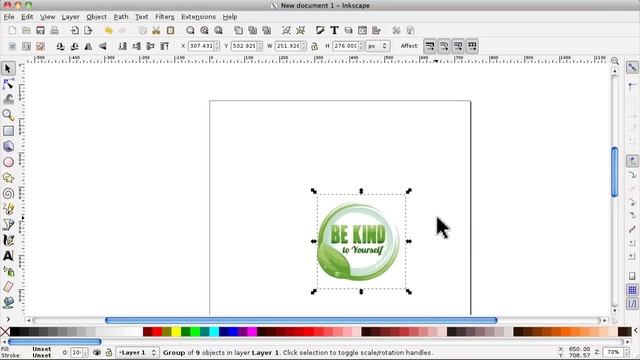This screenshot has height=360, width=640.
Task: Open the Object menu
Action: [96, 17]
